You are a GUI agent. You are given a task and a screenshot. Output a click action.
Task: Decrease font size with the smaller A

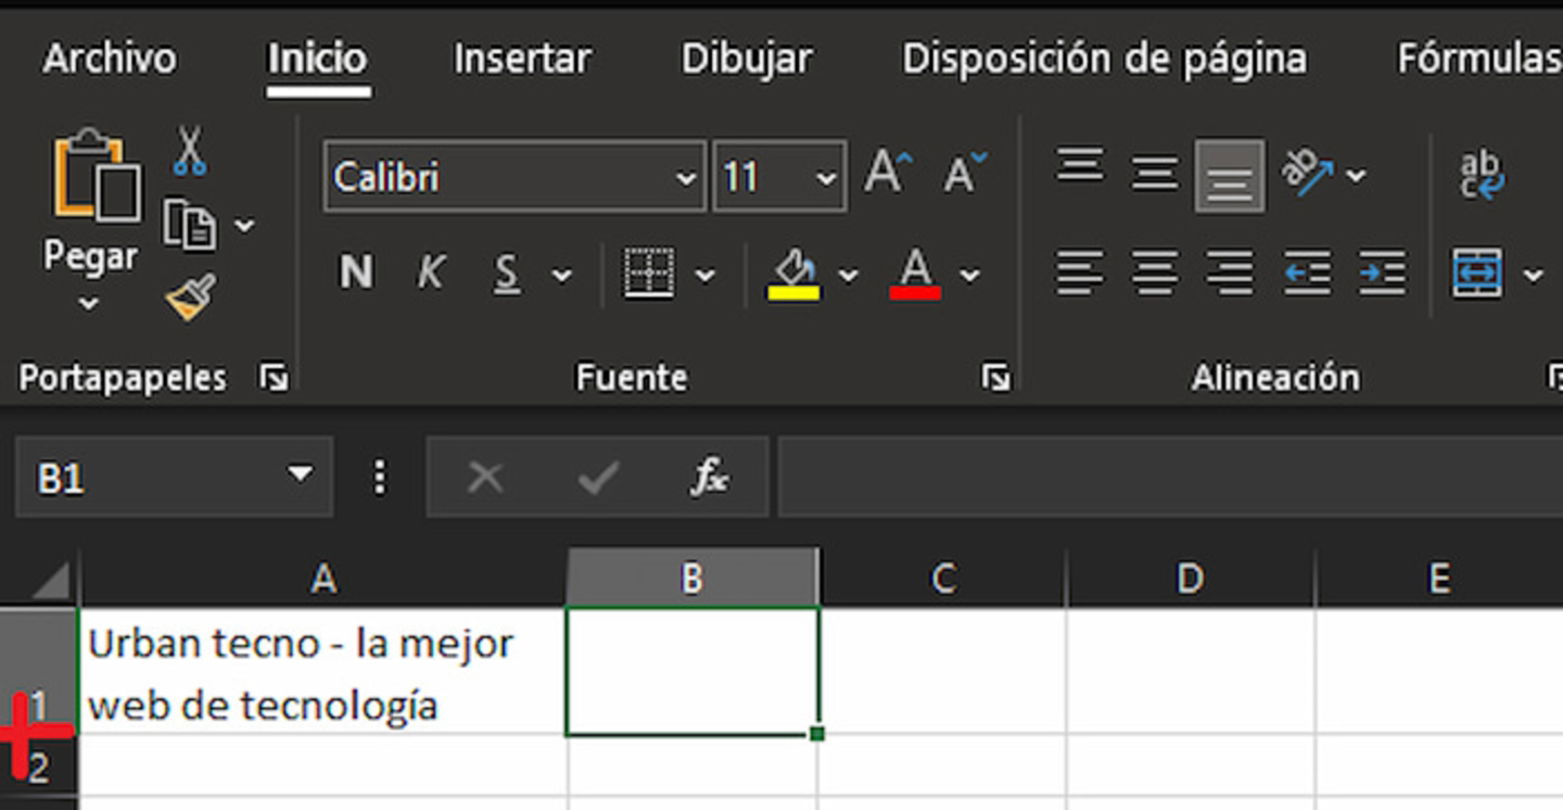965,173
